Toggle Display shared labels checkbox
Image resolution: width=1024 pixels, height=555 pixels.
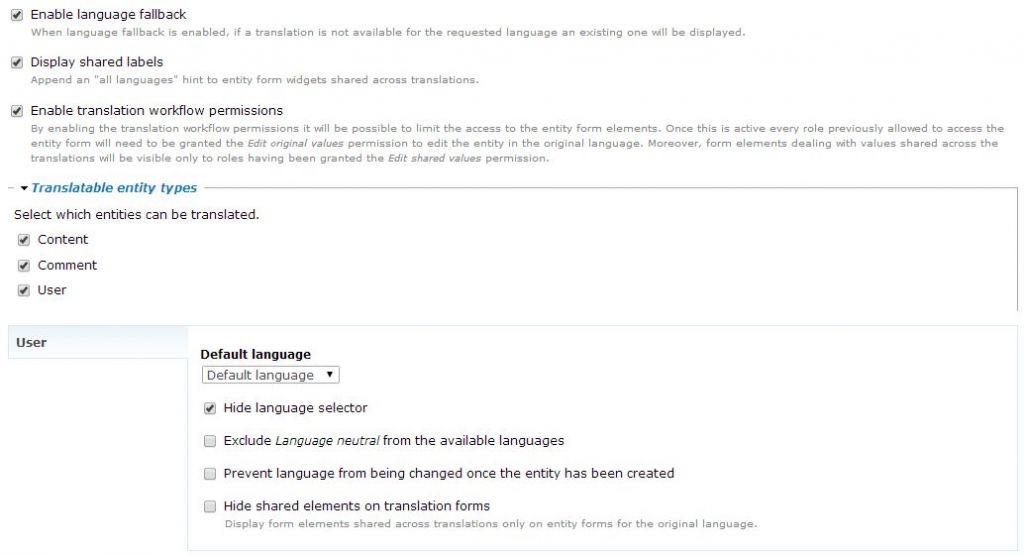pyautogui.click(x=17, y=62)
